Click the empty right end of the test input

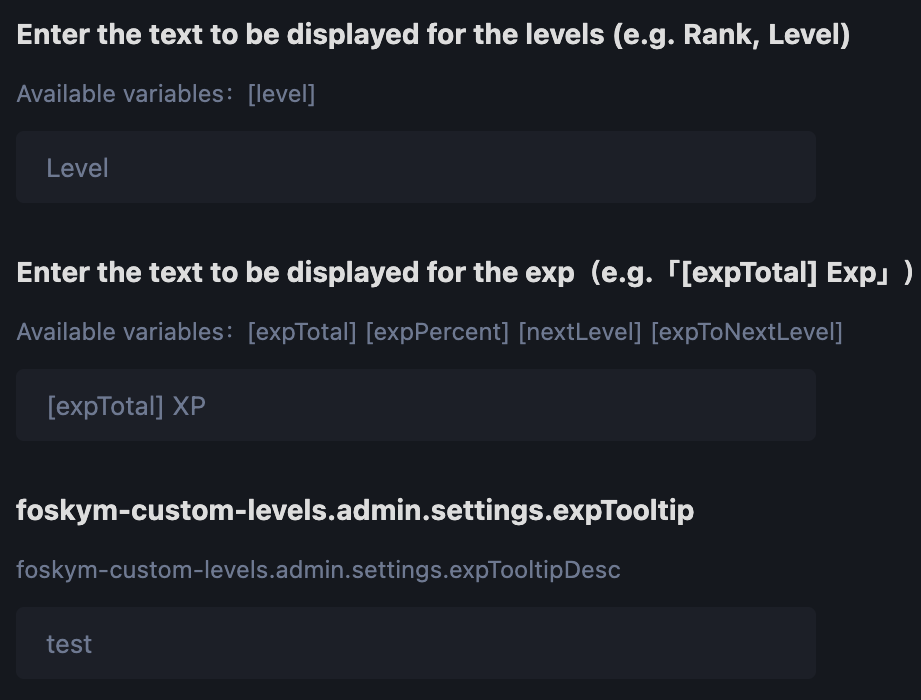(700, 644)
